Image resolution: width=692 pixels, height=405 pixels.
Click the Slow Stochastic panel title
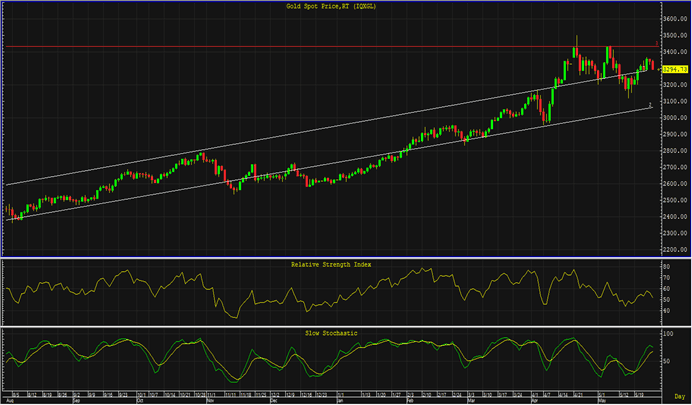[331, 332]
